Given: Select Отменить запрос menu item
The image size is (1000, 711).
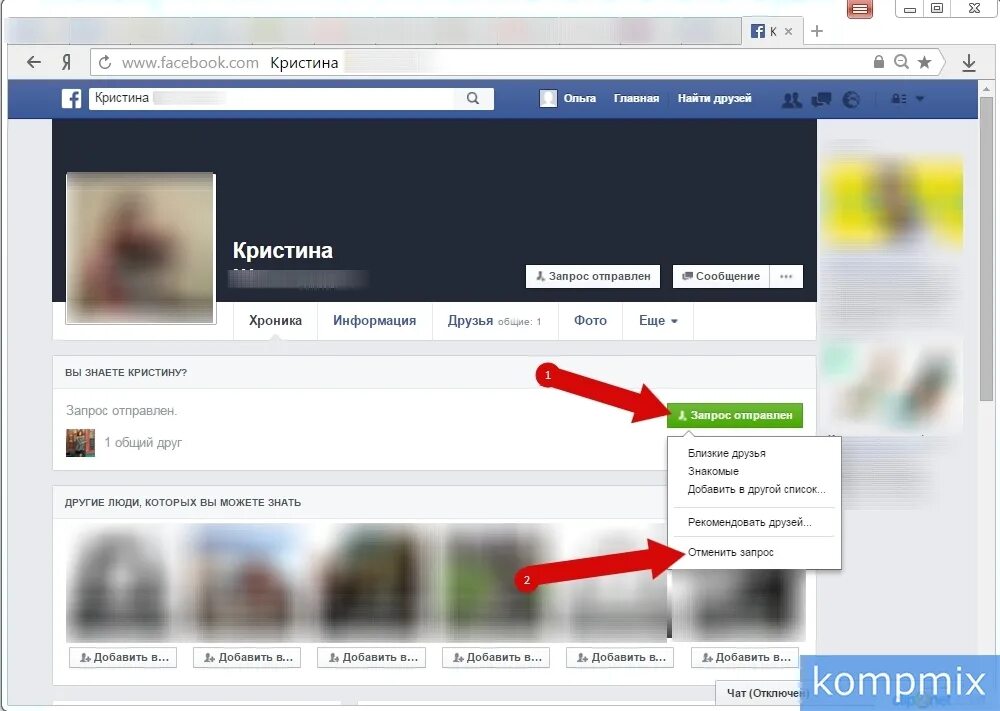Looking at the screenshot, I should click(730, 552).
